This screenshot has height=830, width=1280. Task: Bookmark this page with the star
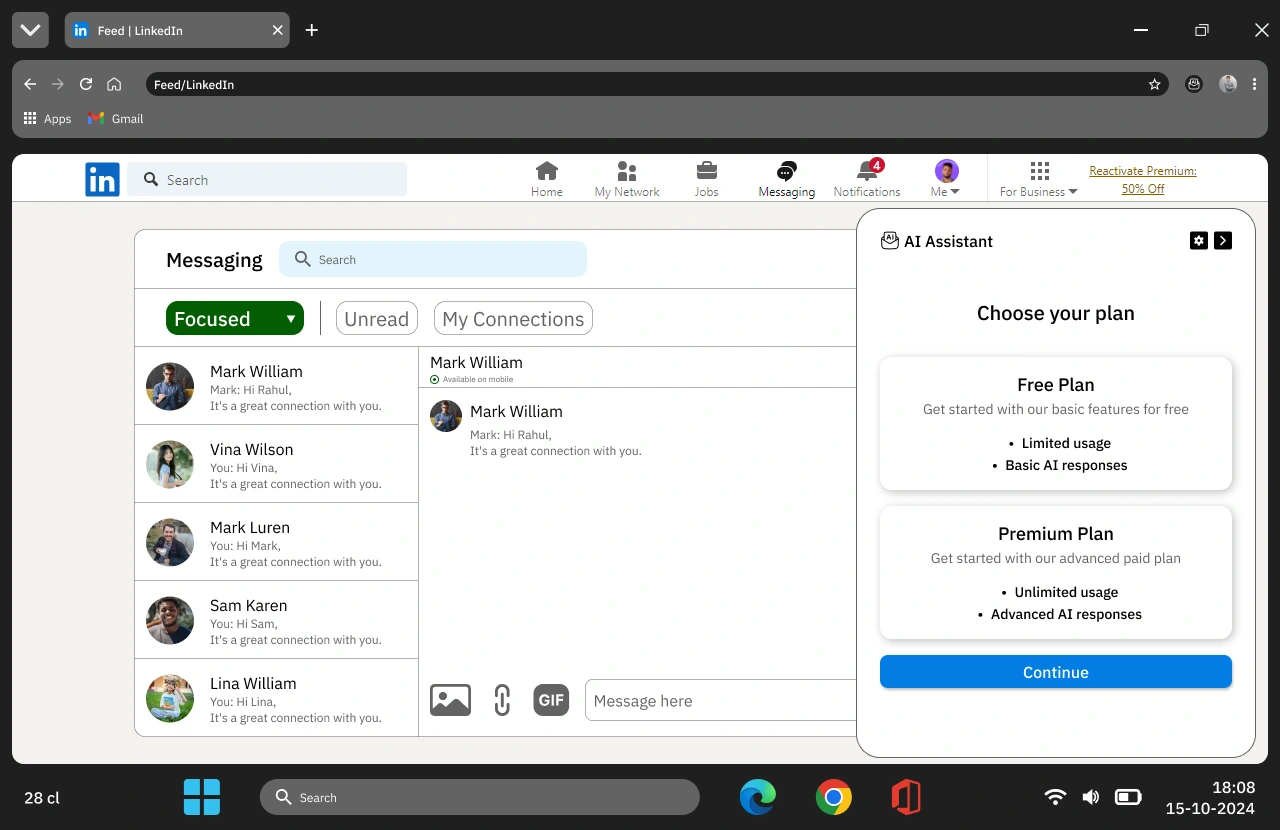coord(1155,85)
